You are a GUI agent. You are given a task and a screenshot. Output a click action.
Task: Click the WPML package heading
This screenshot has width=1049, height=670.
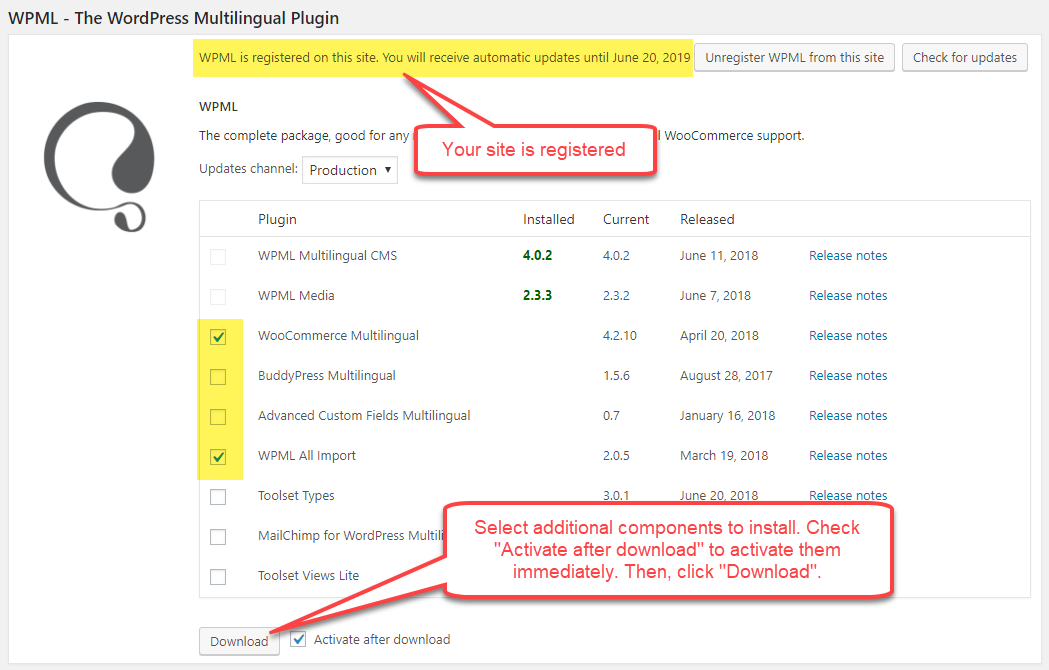point(218,106)
